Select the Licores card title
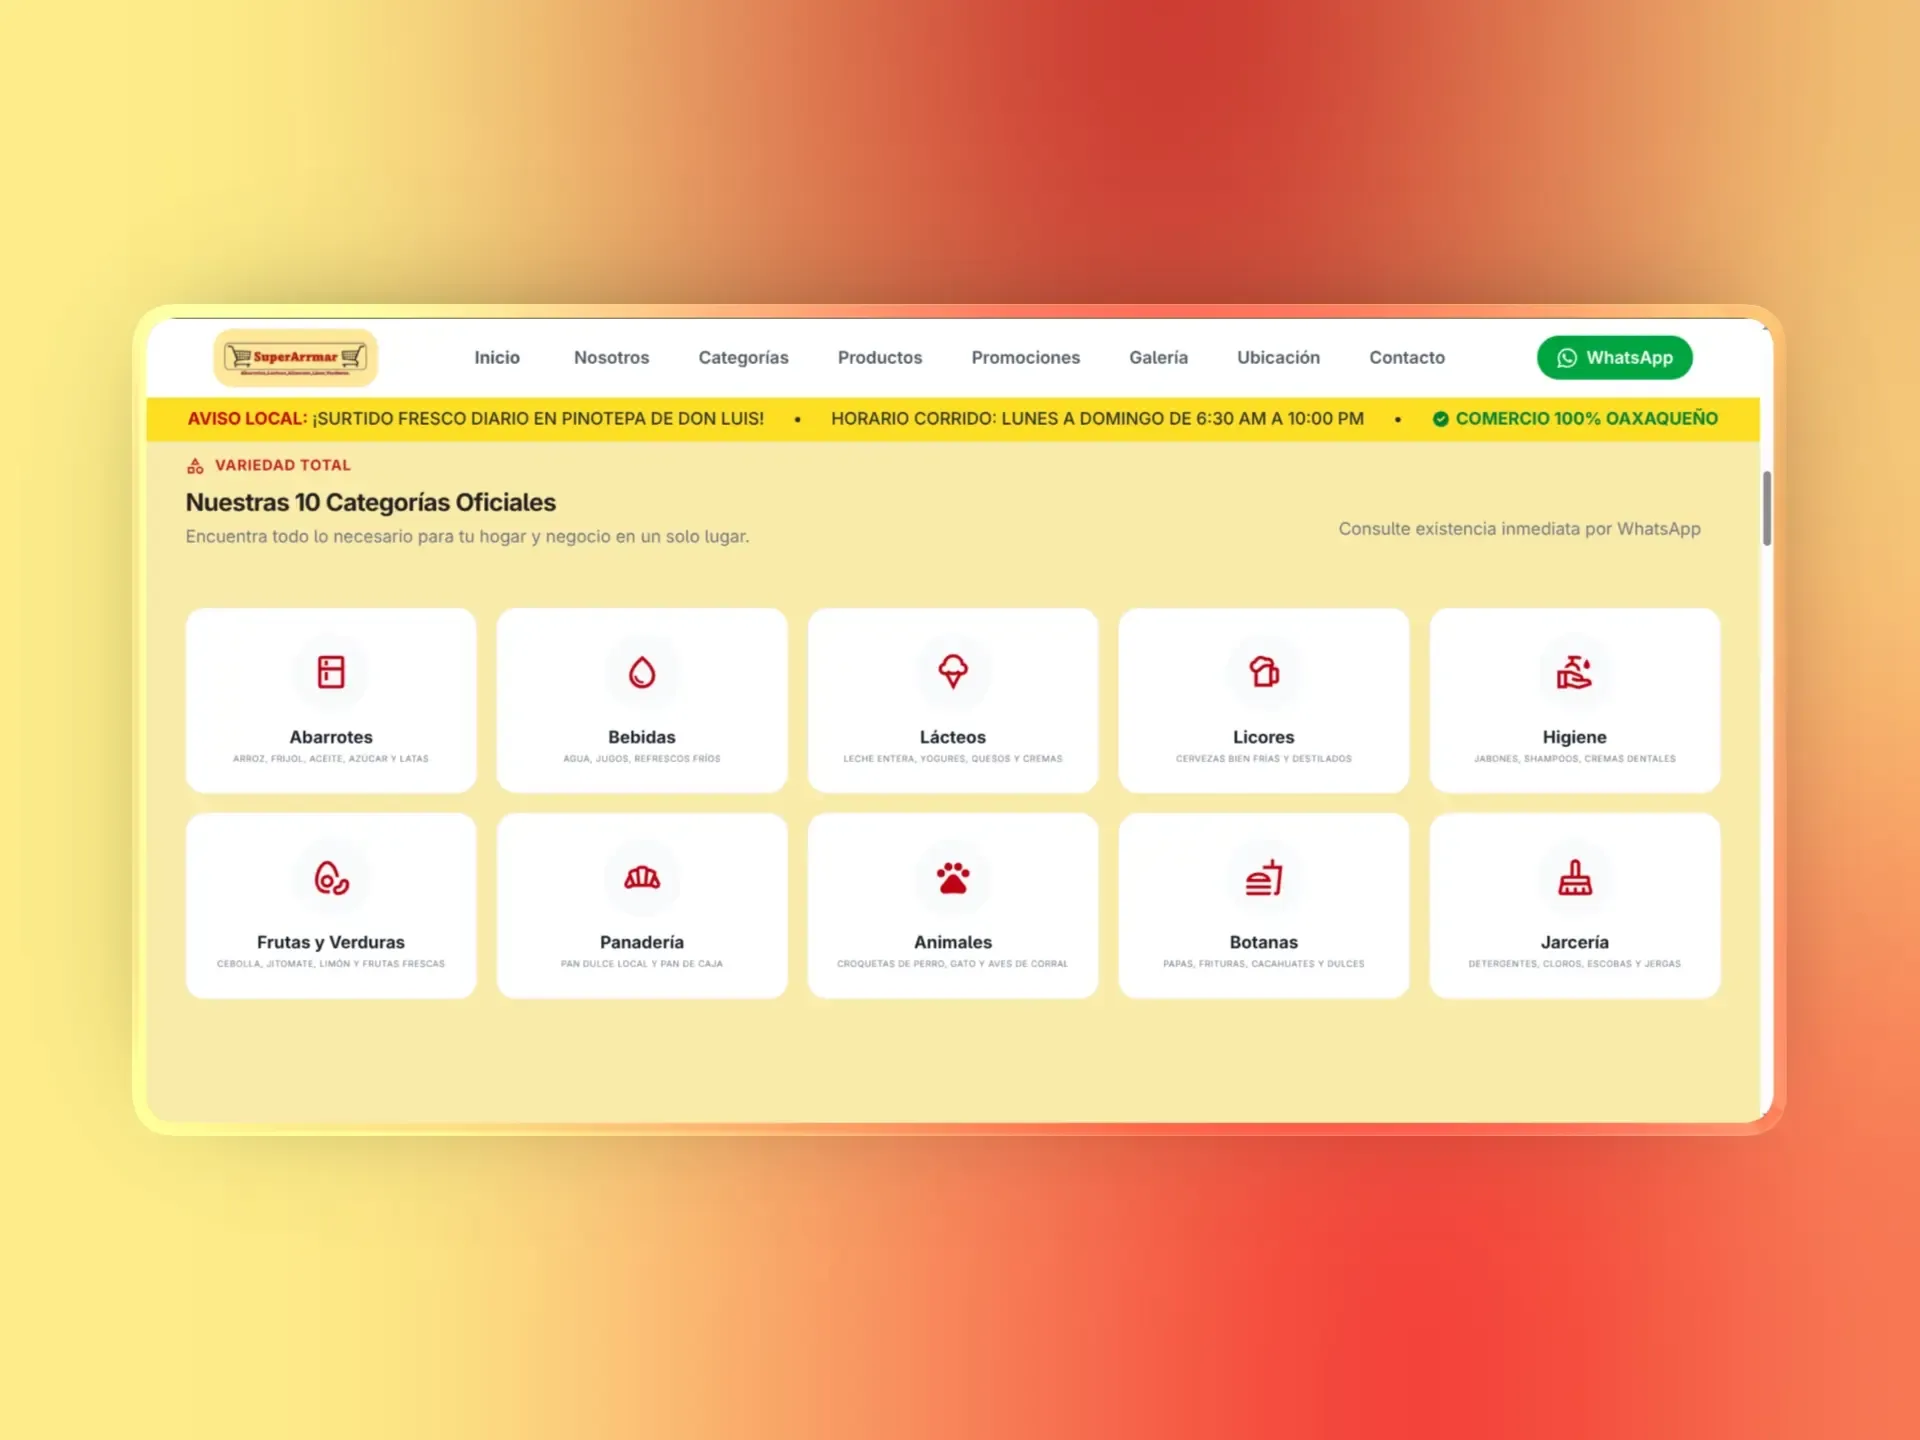The width and height of the screenshot is (1920, 1440). (1264, 737)
